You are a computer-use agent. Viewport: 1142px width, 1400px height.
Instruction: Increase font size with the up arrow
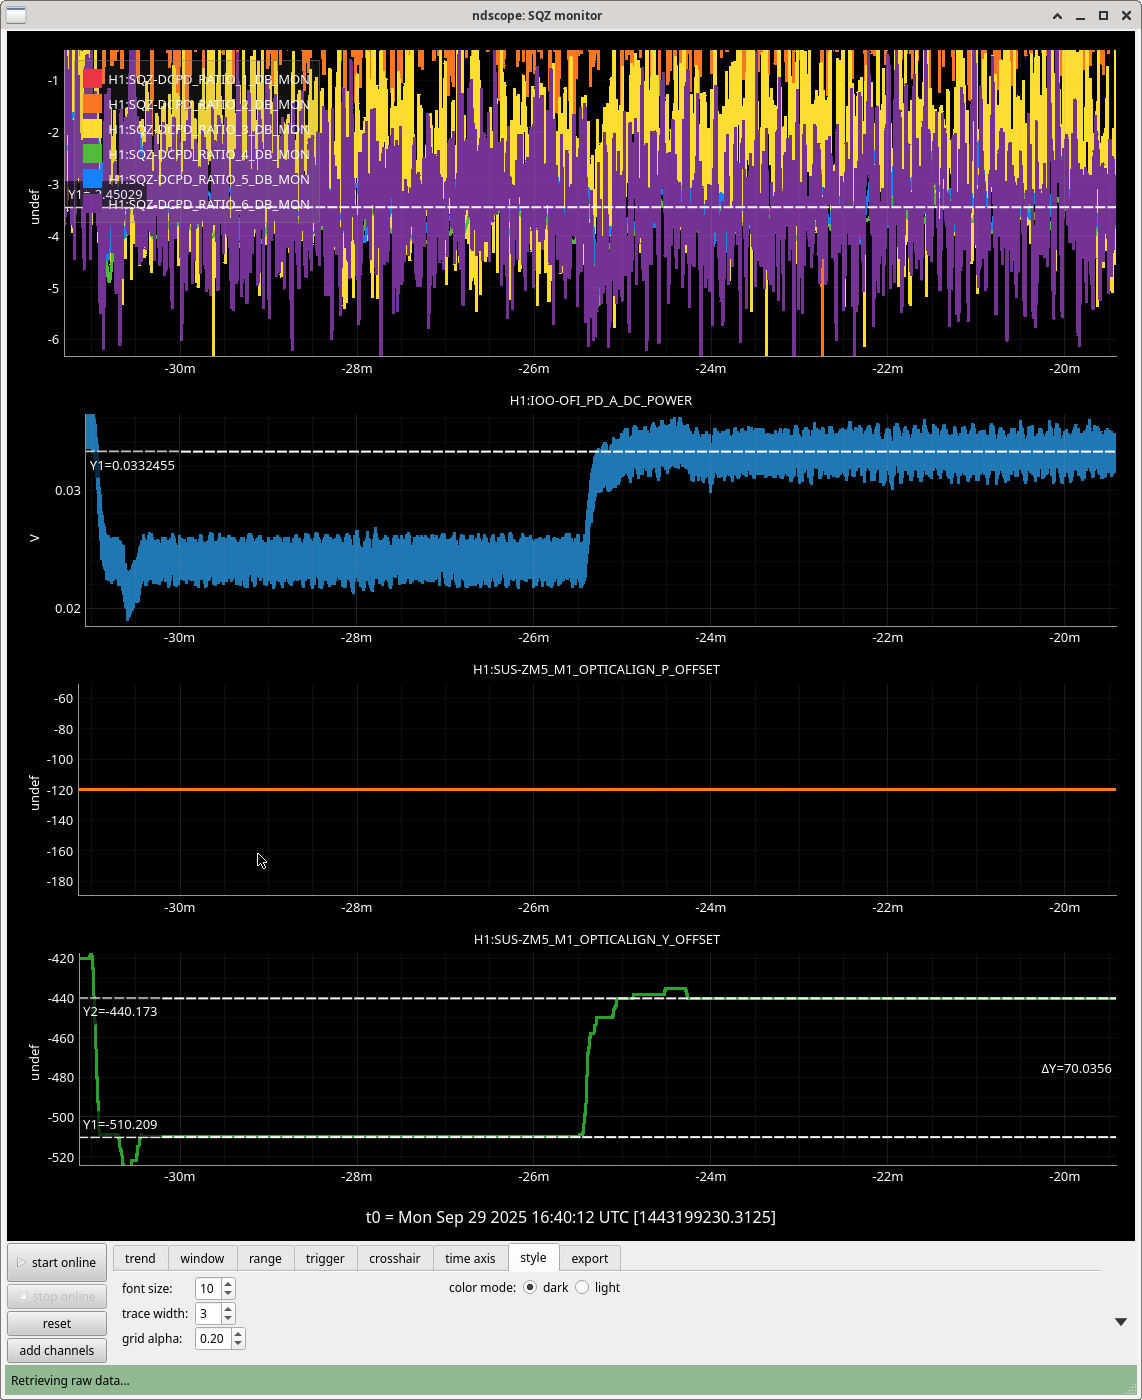coord(229,1284)
